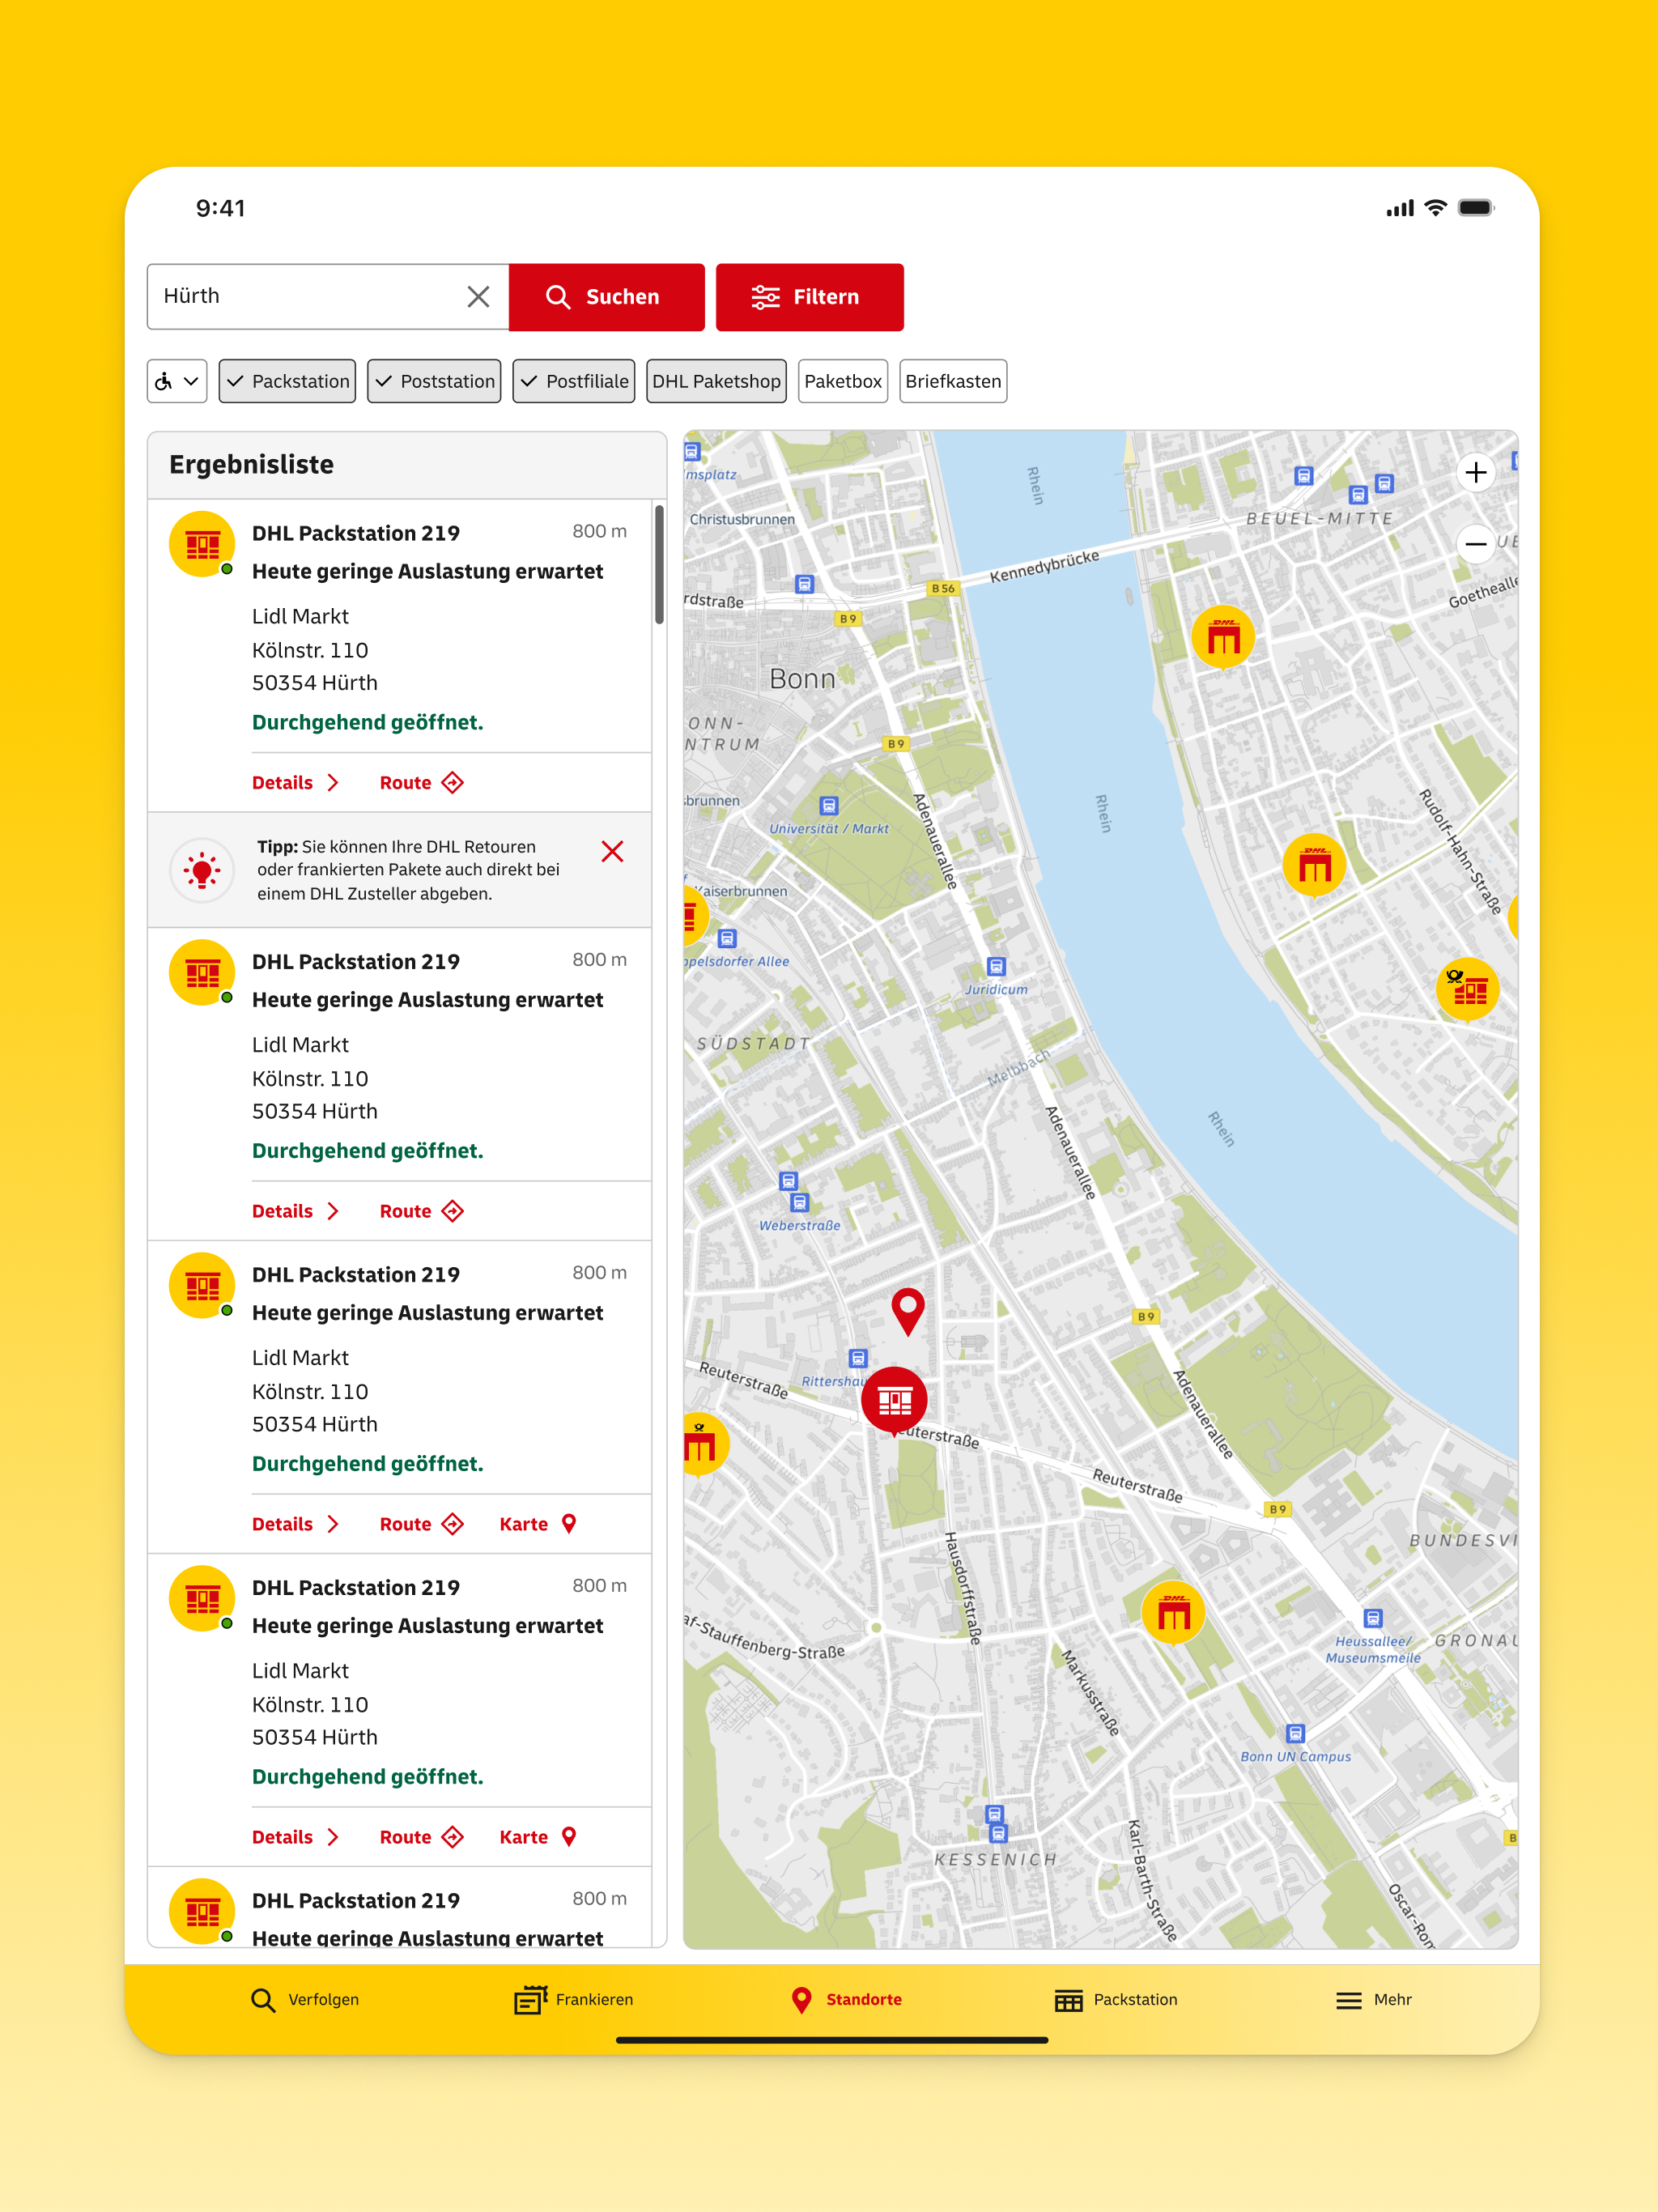
Task: Click the results list scrollbar
Action: (659, 565)
